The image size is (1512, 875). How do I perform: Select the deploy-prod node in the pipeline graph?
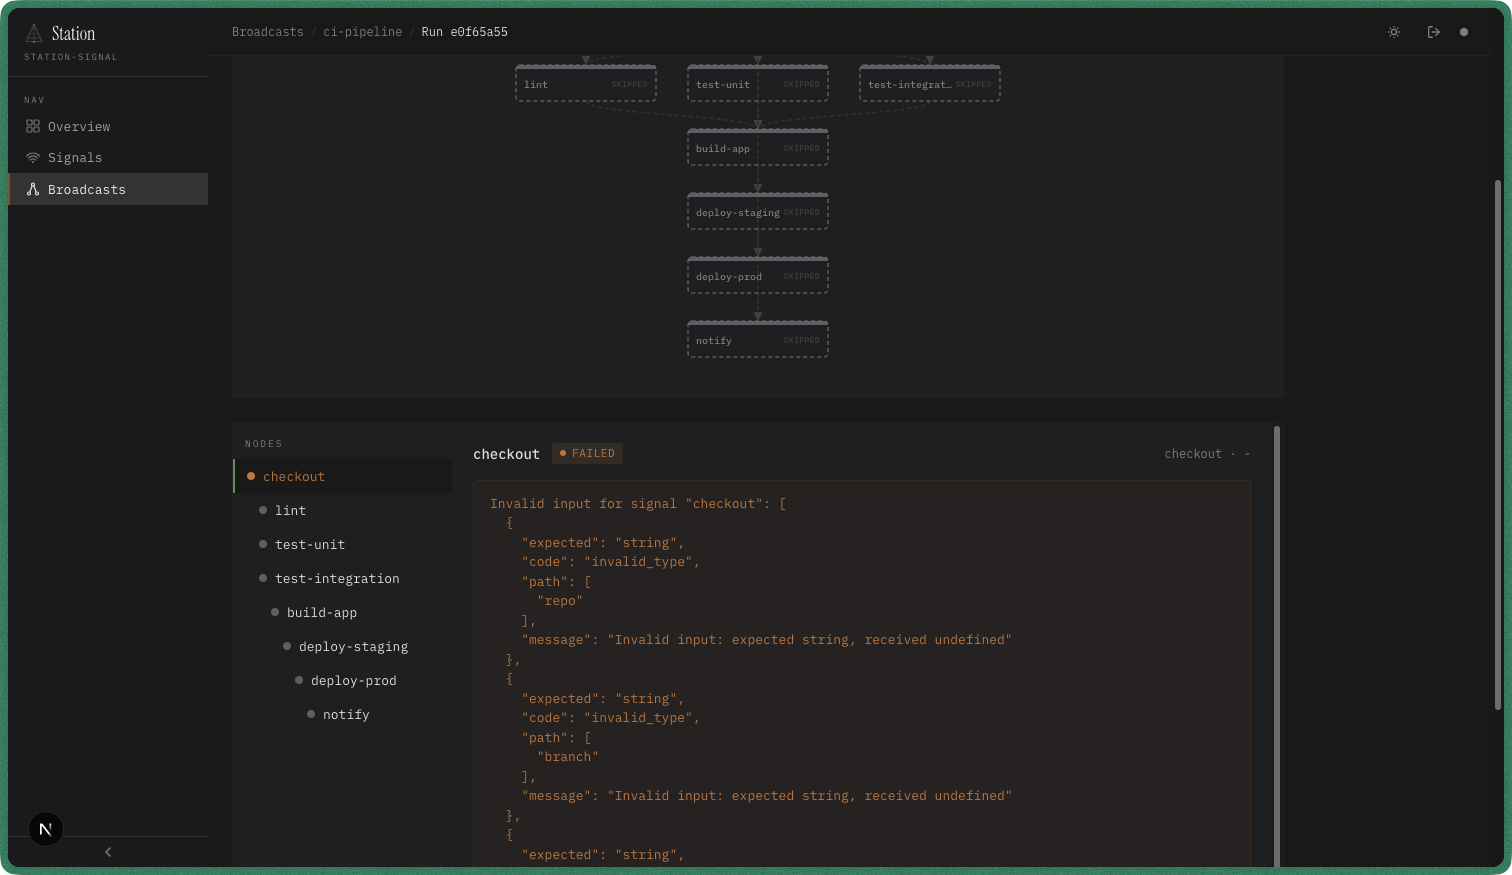757,275
